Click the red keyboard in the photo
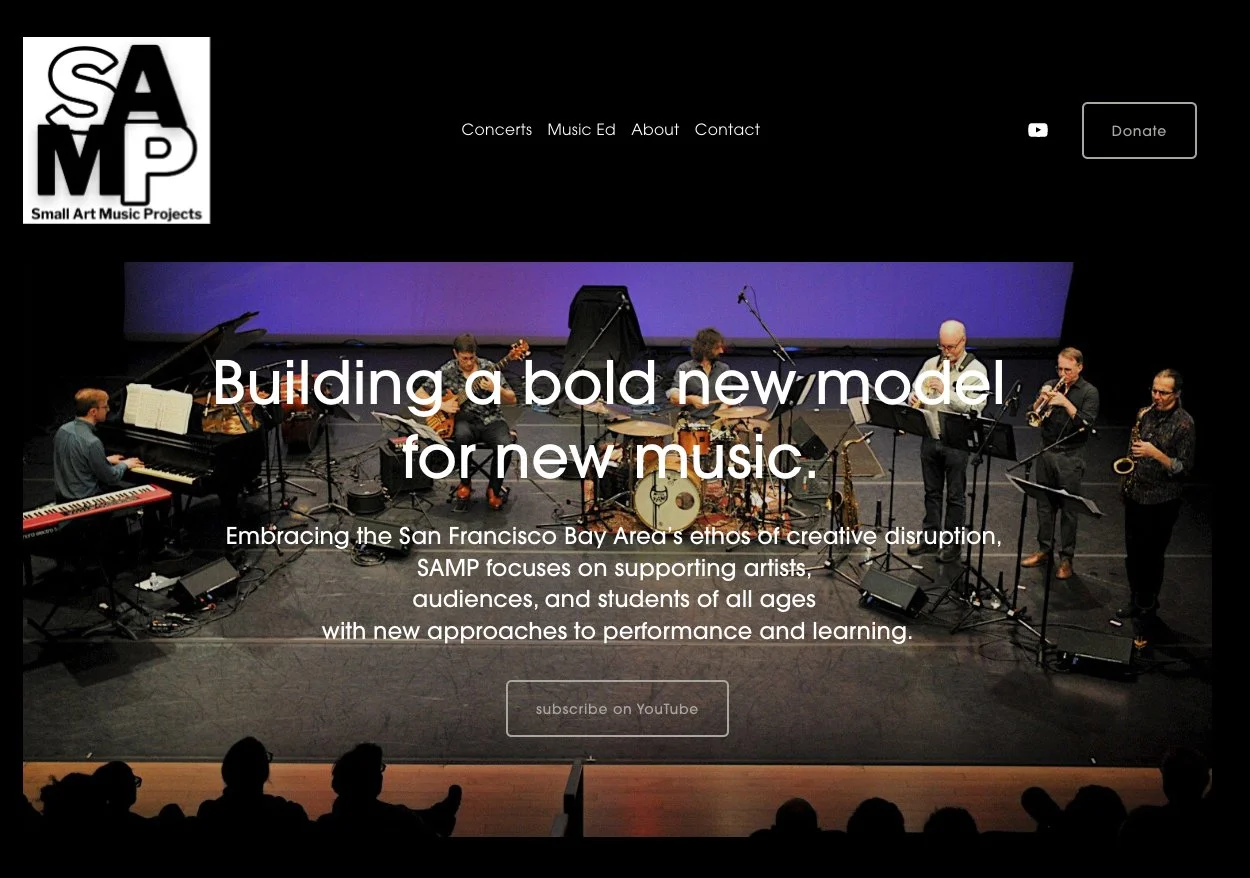 tap(96, 506)
